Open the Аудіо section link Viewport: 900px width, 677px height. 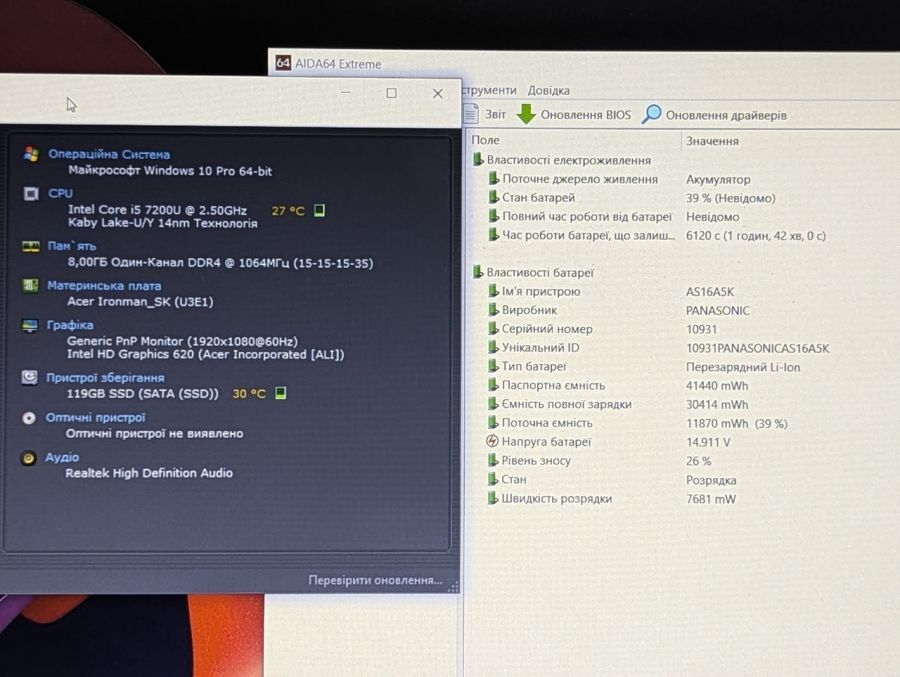coord(62,457)
